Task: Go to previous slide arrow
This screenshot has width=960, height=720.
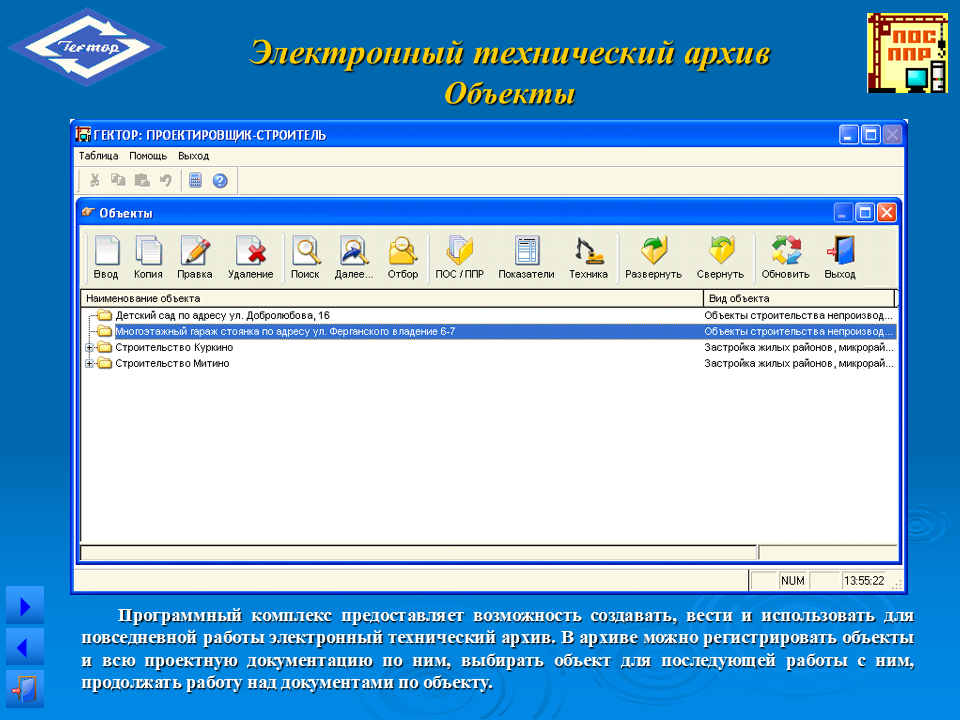Action: pyautogui.click(x=25, y=647)
